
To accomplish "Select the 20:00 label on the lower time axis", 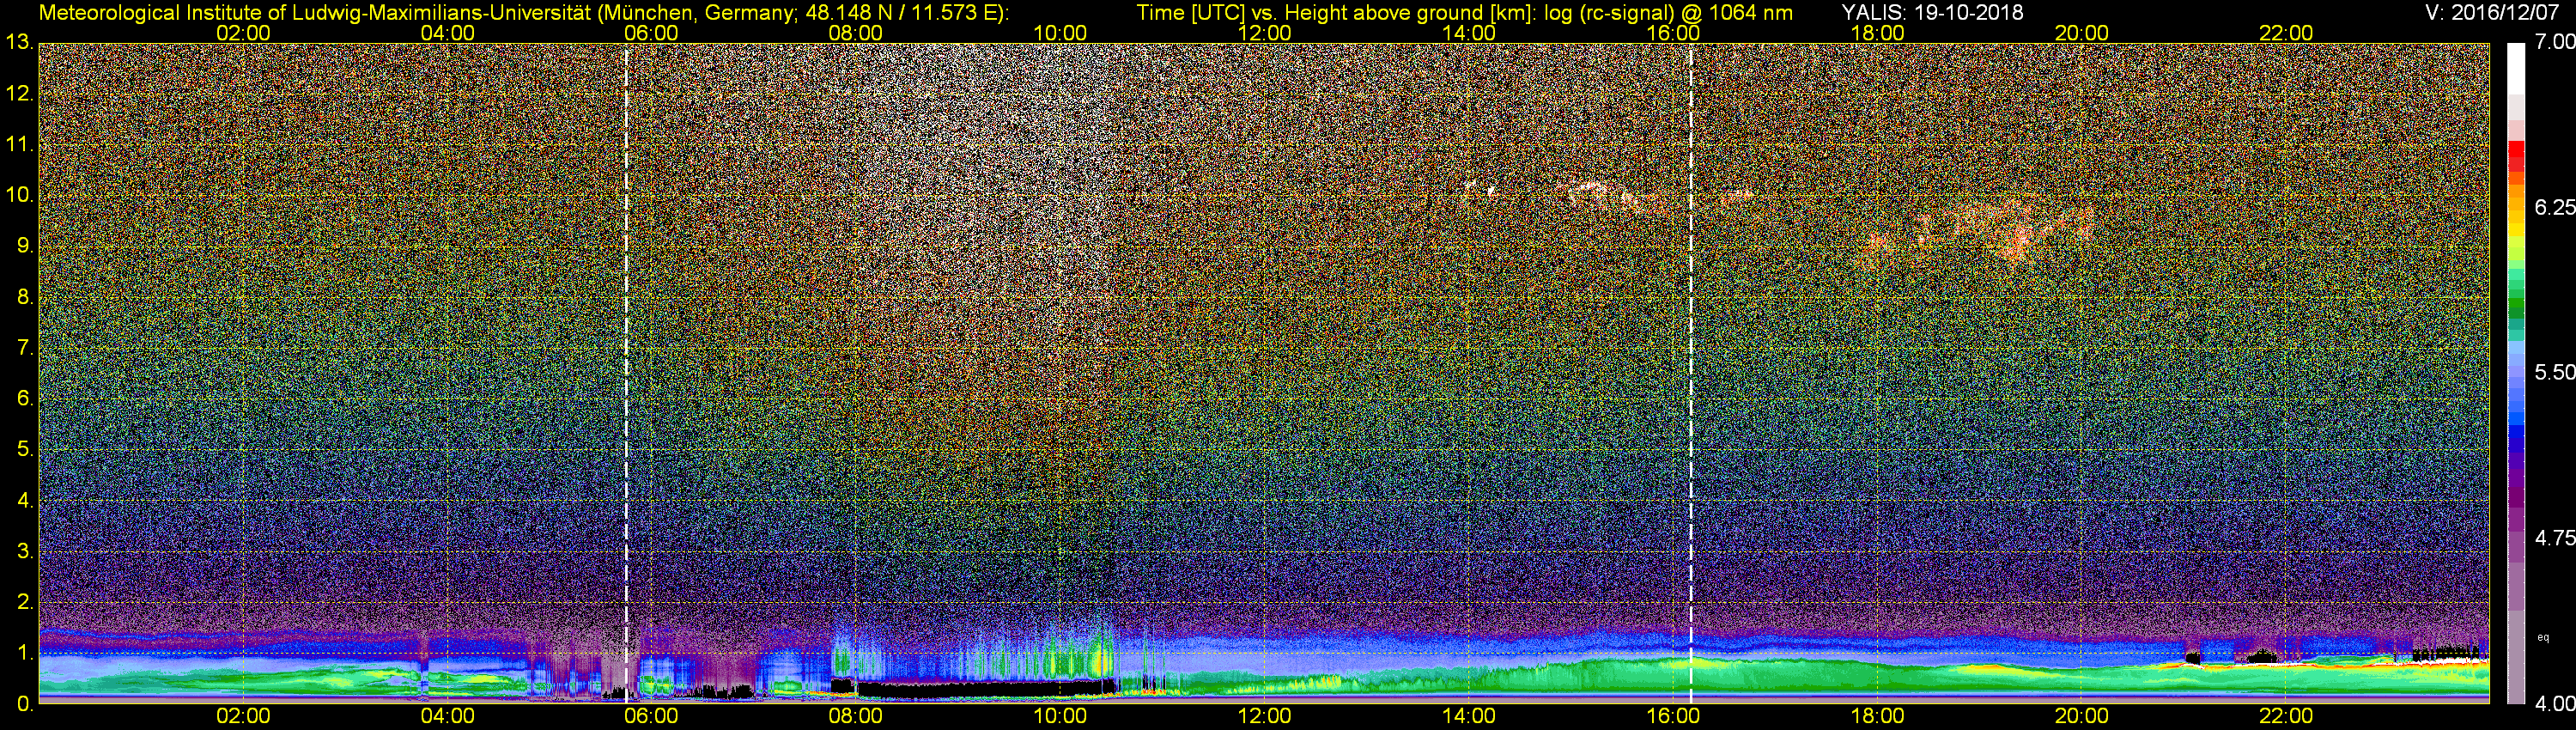I will (2081, 716).
